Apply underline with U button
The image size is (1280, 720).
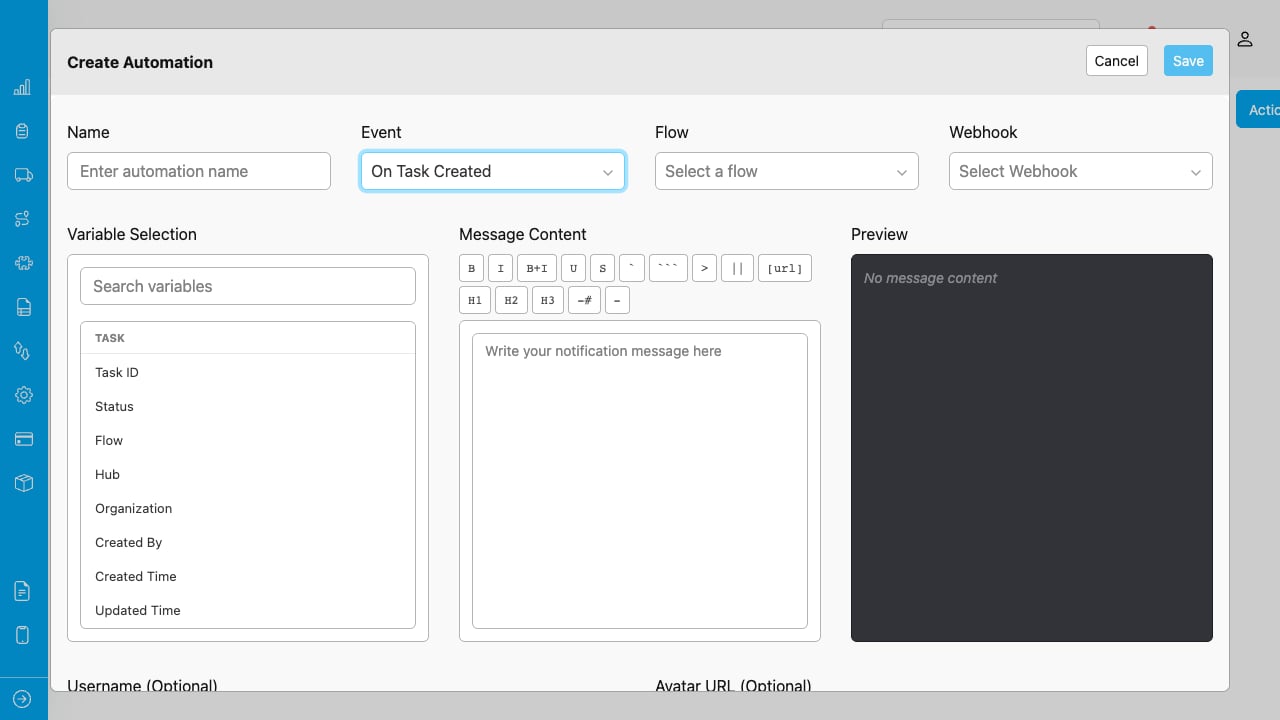coord(573,268)
